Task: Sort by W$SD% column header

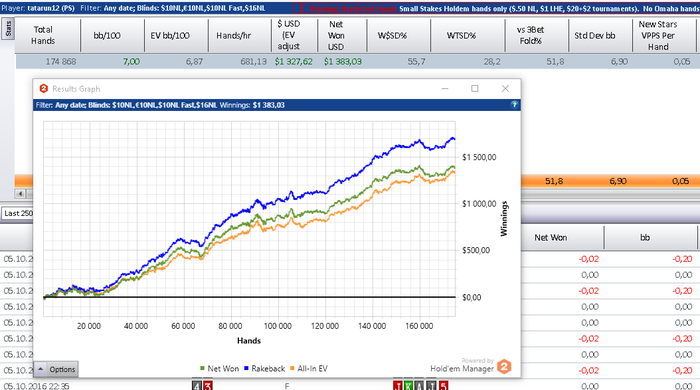Action: click(x=398, y=35)
